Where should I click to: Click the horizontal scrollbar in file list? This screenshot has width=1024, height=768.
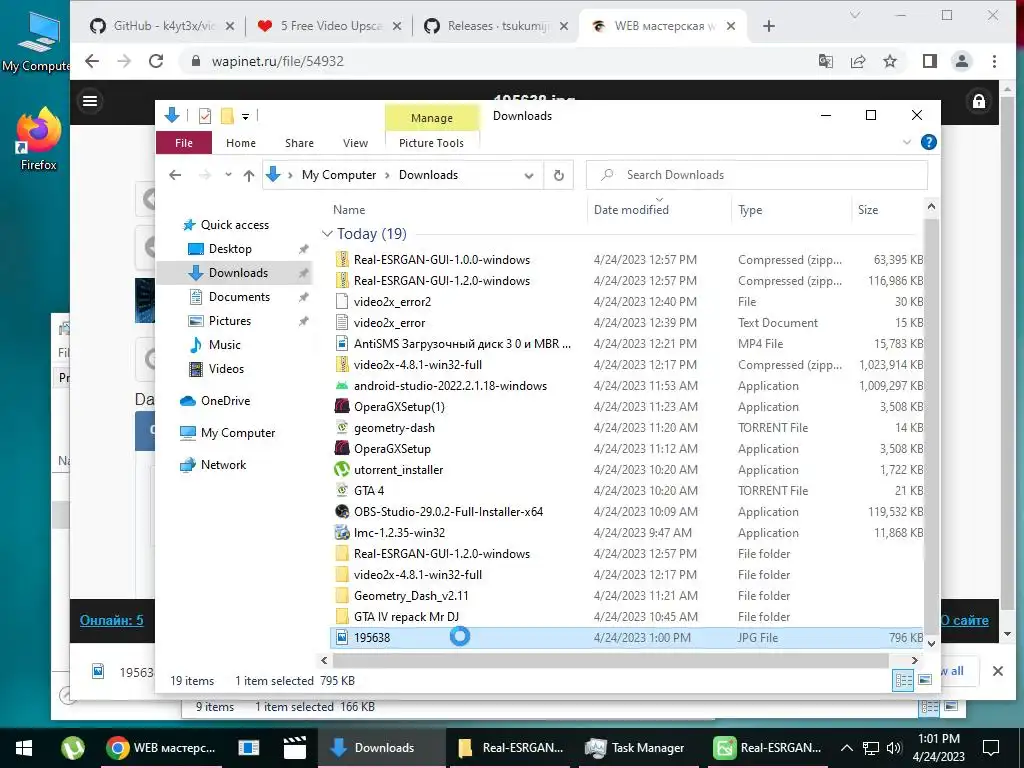tap(611, 660)
